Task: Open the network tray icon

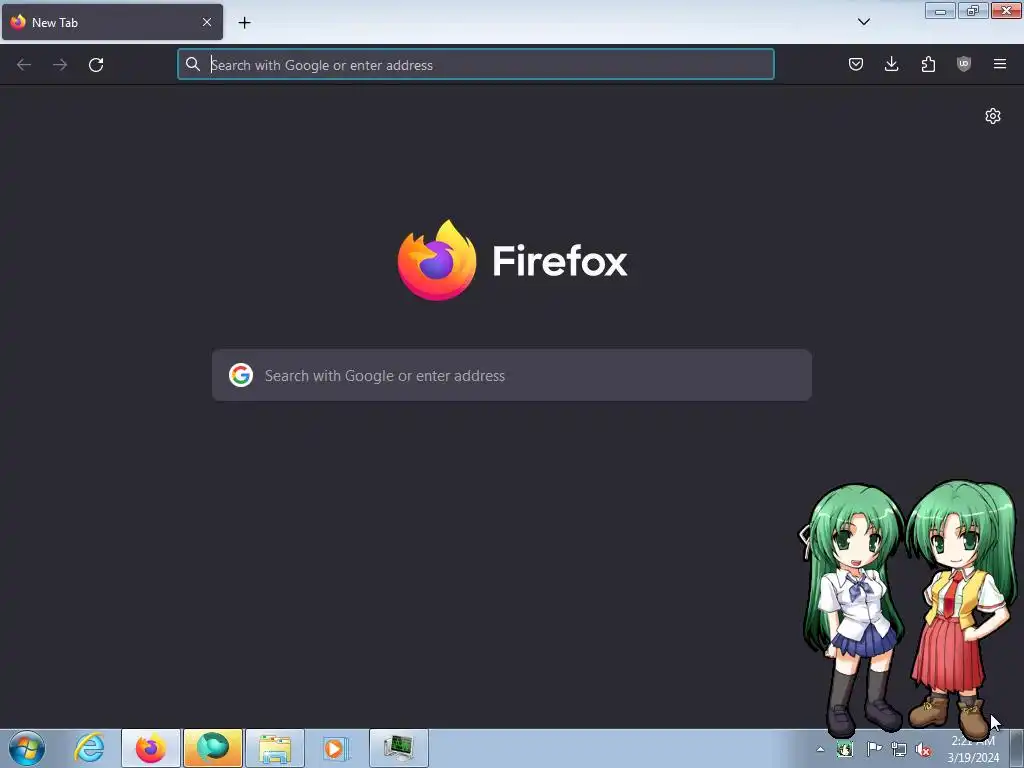Action: tap(899, 749)
